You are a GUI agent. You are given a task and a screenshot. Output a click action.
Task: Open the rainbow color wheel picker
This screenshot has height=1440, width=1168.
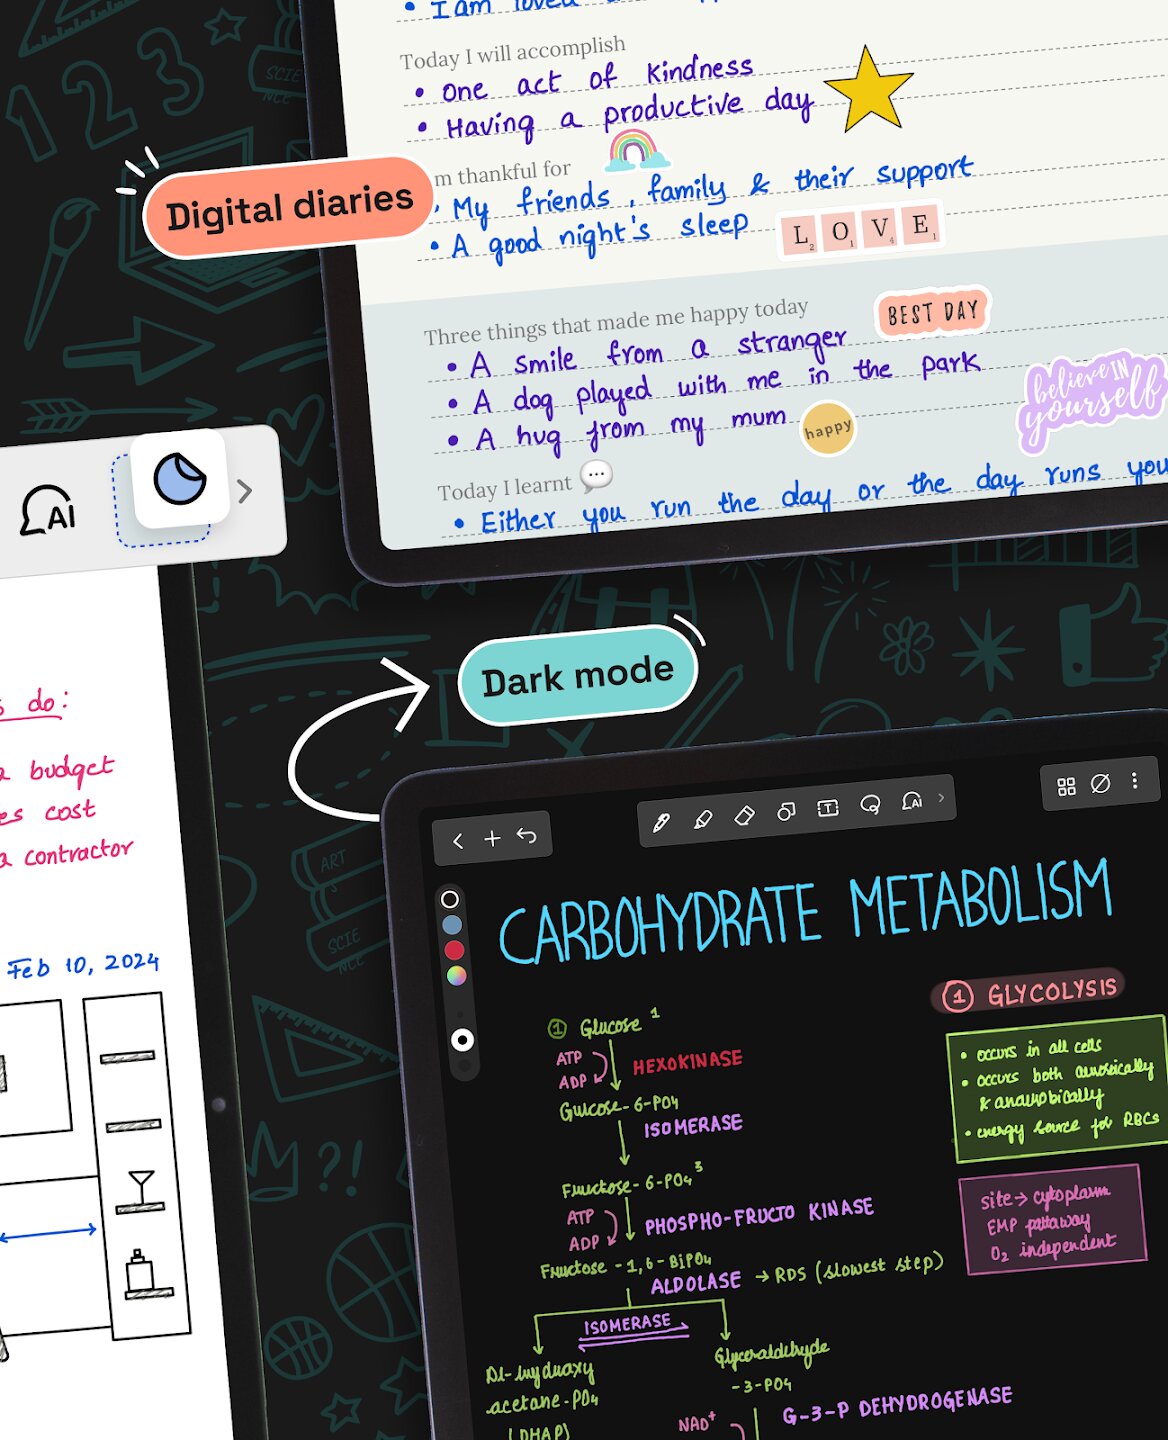456,976
